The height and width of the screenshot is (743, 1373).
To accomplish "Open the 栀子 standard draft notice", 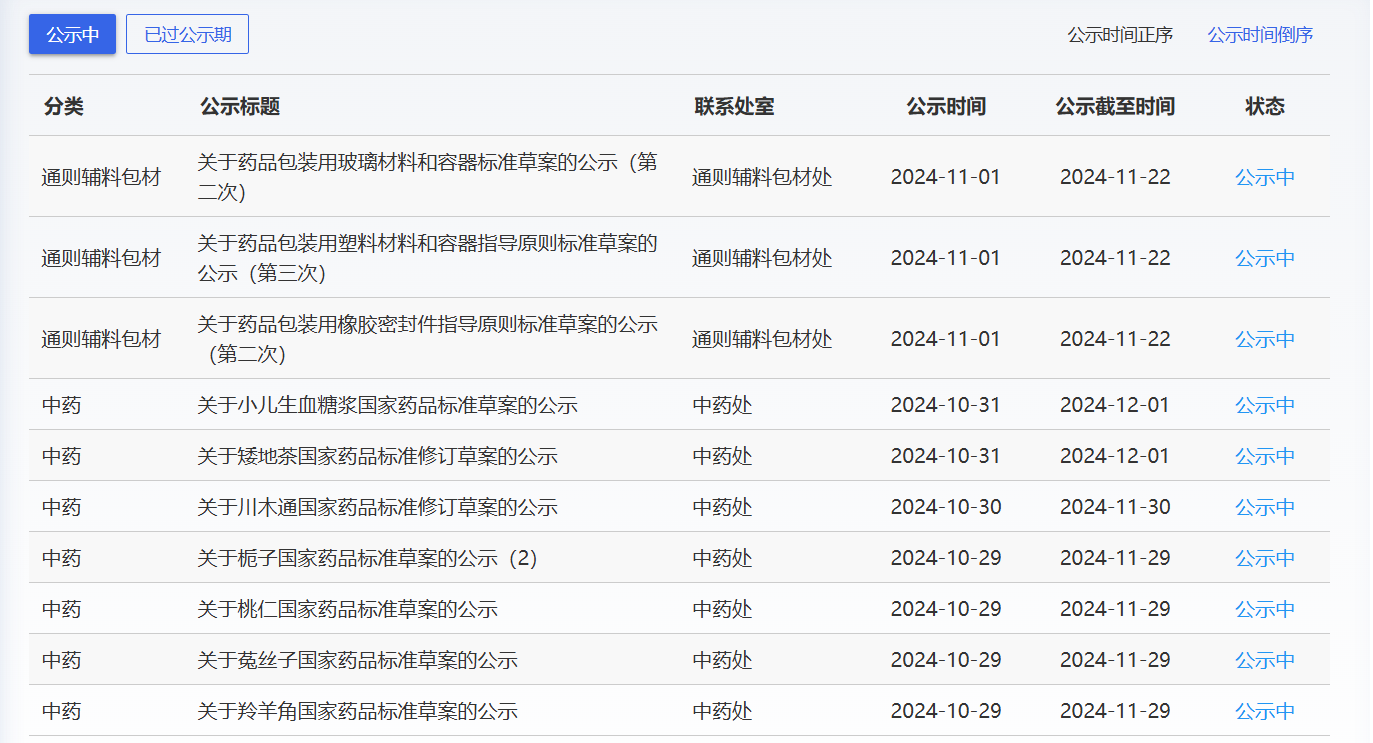I will (x=367, y=558).
